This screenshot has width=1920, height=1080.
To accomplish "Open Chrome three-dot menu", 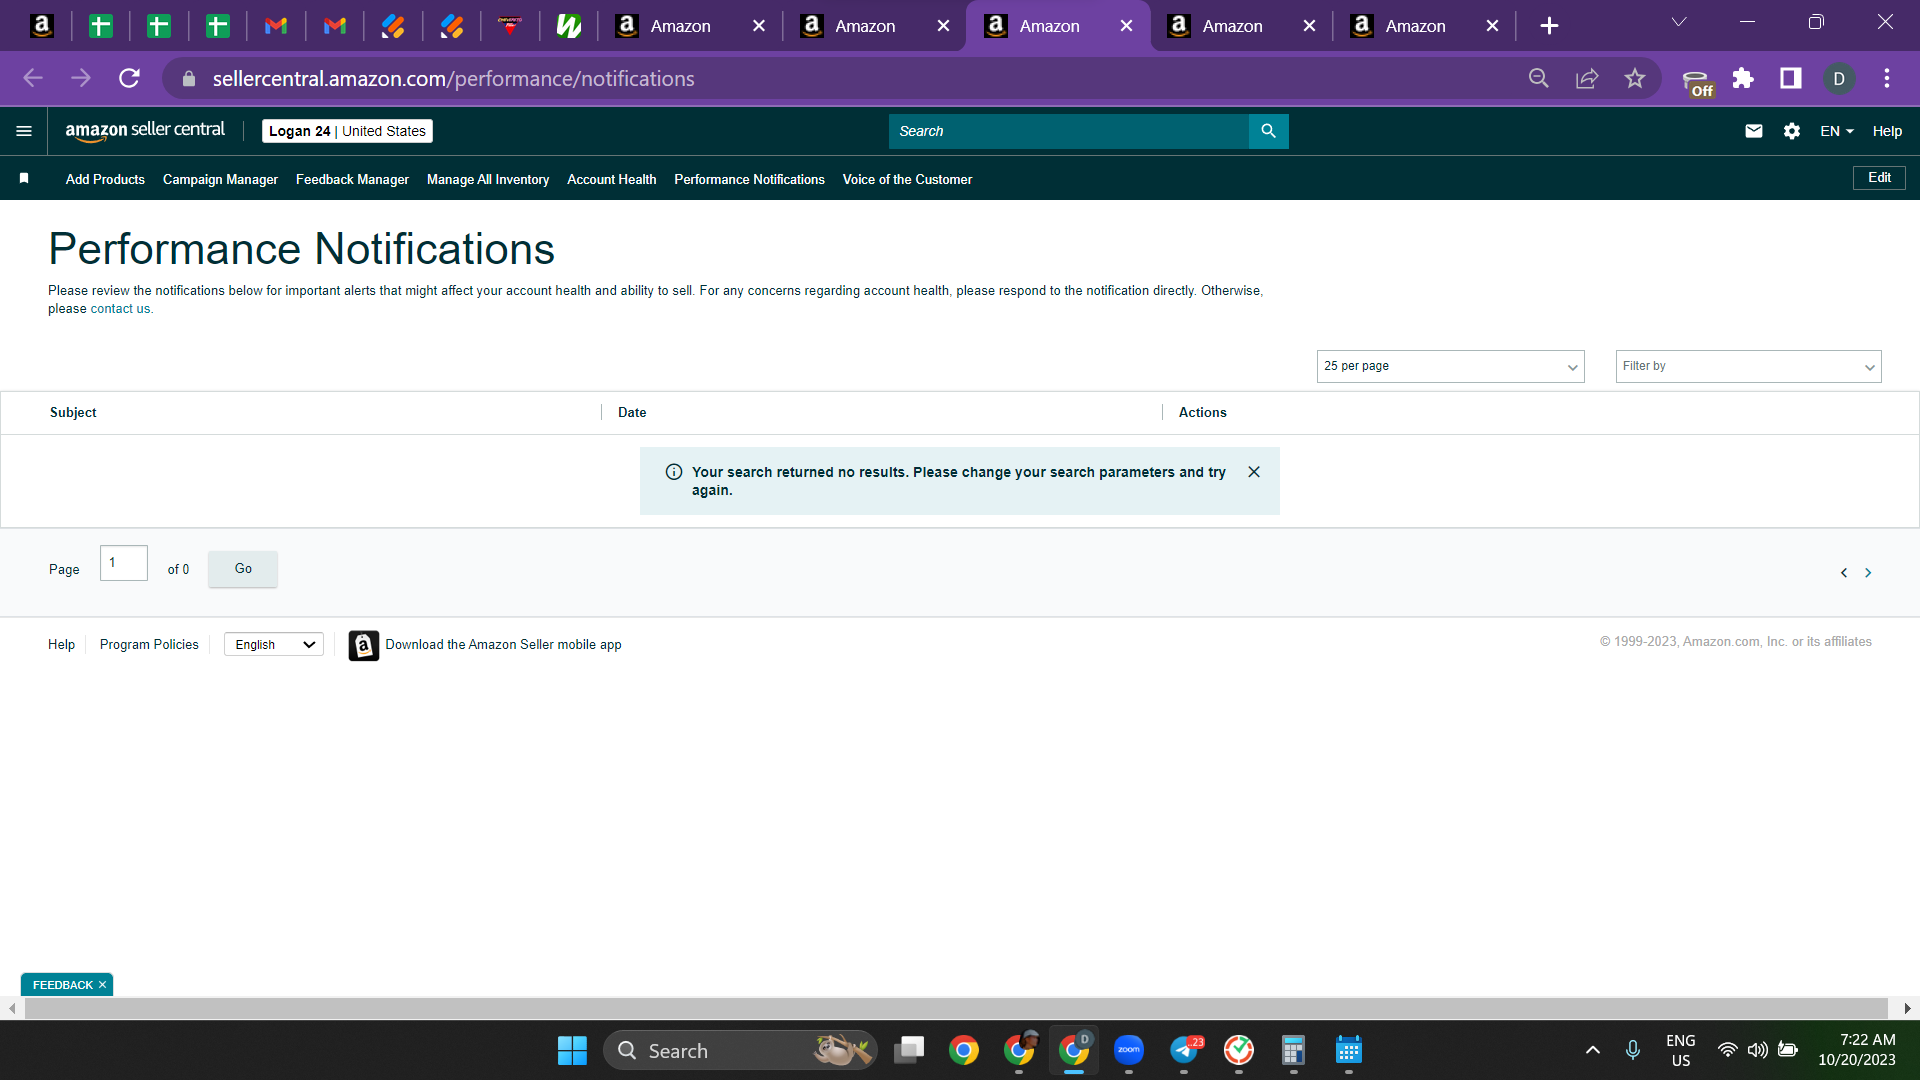I will [x=1887, y=78].
